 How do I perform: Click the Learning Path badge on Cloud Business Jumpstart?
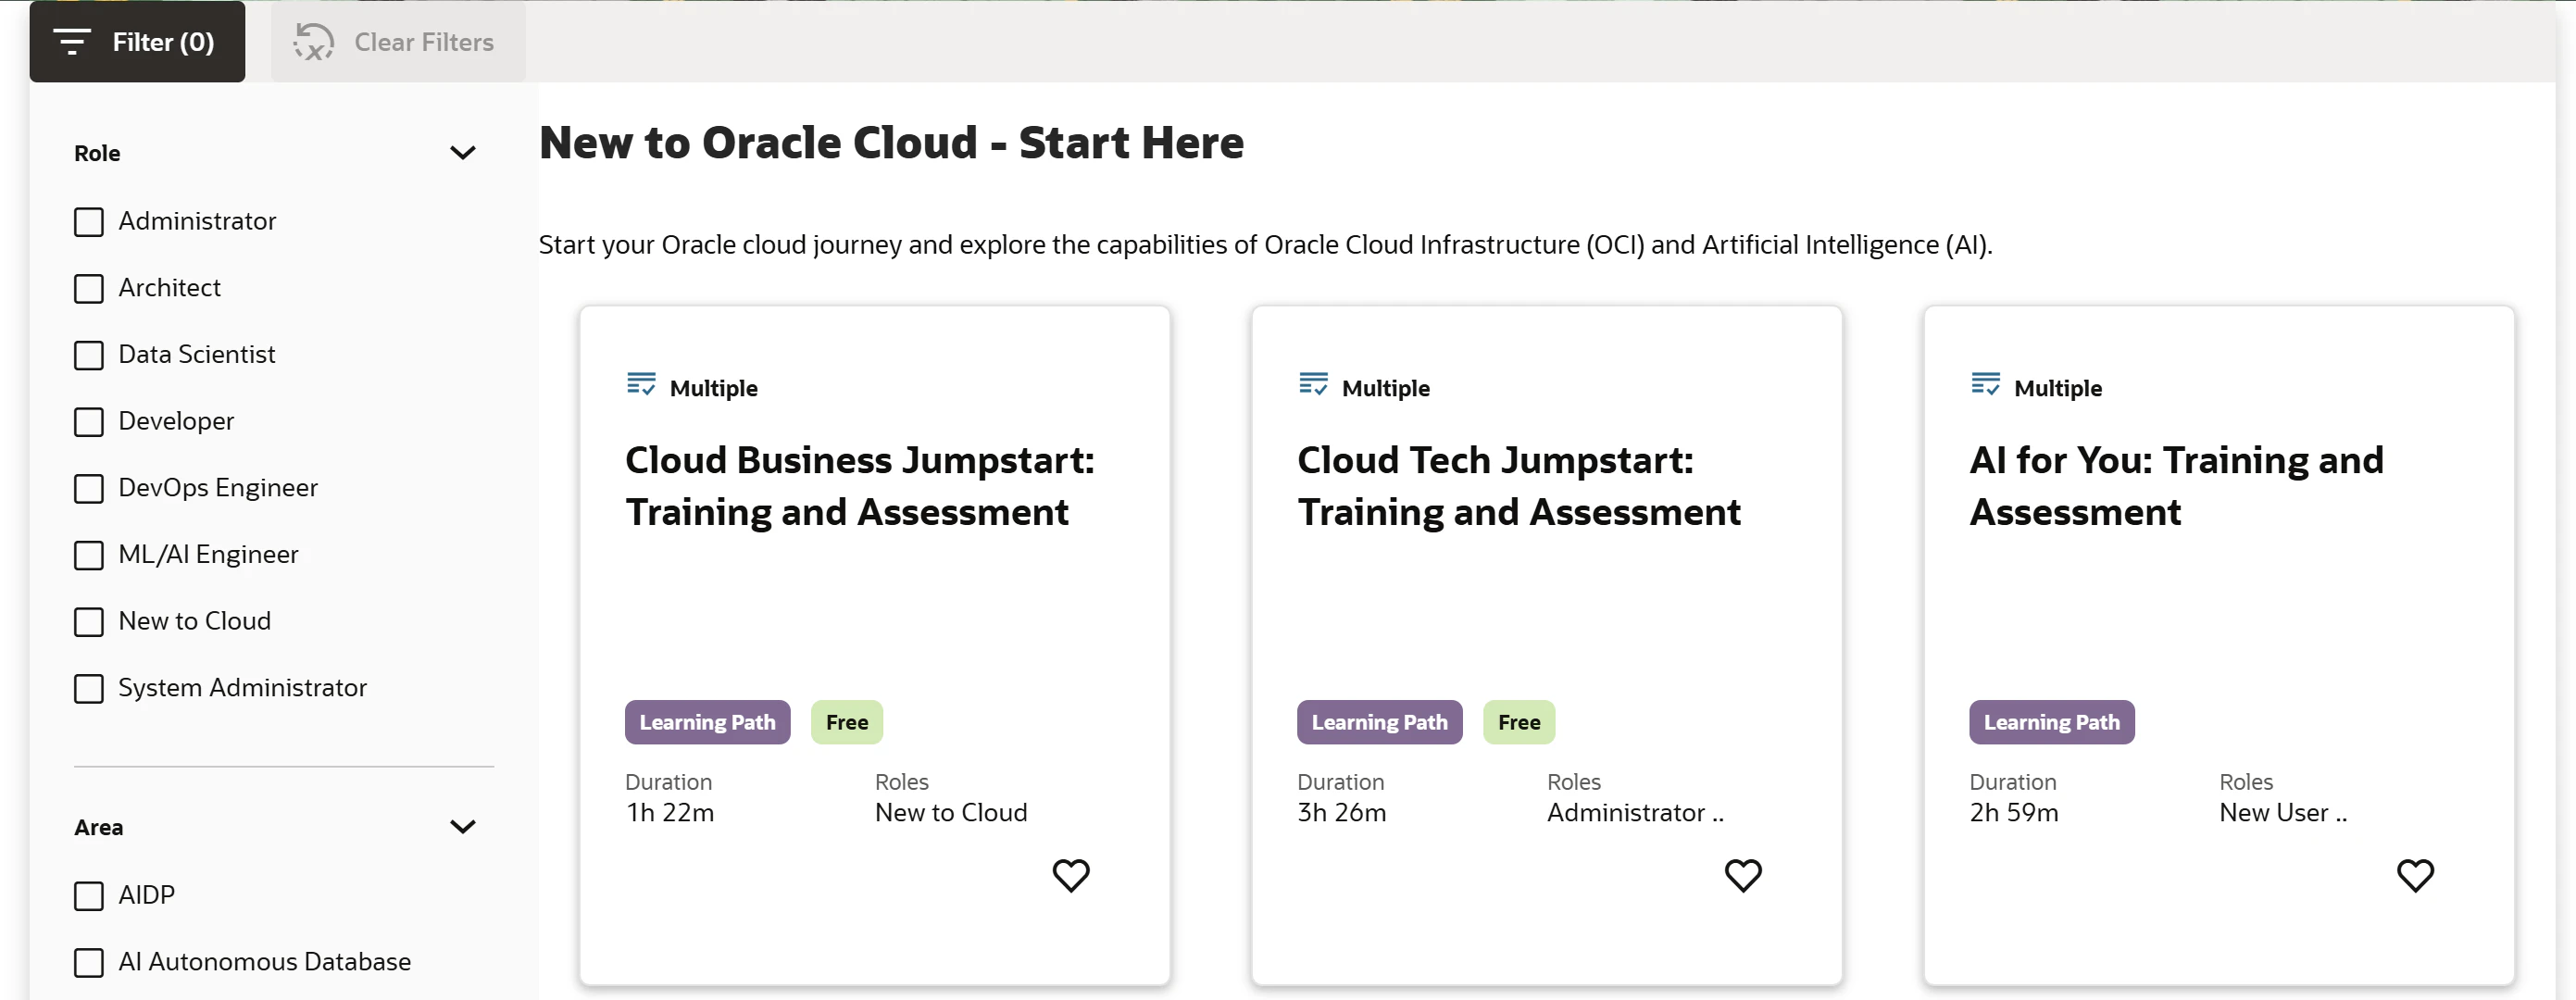[707, 722]
